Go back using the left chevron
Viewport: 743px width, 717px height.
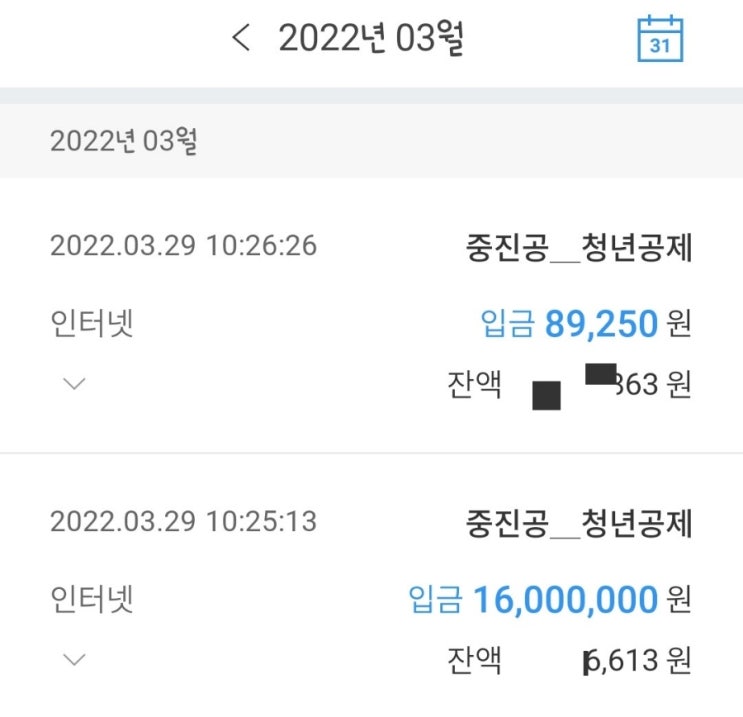(241, 39)
